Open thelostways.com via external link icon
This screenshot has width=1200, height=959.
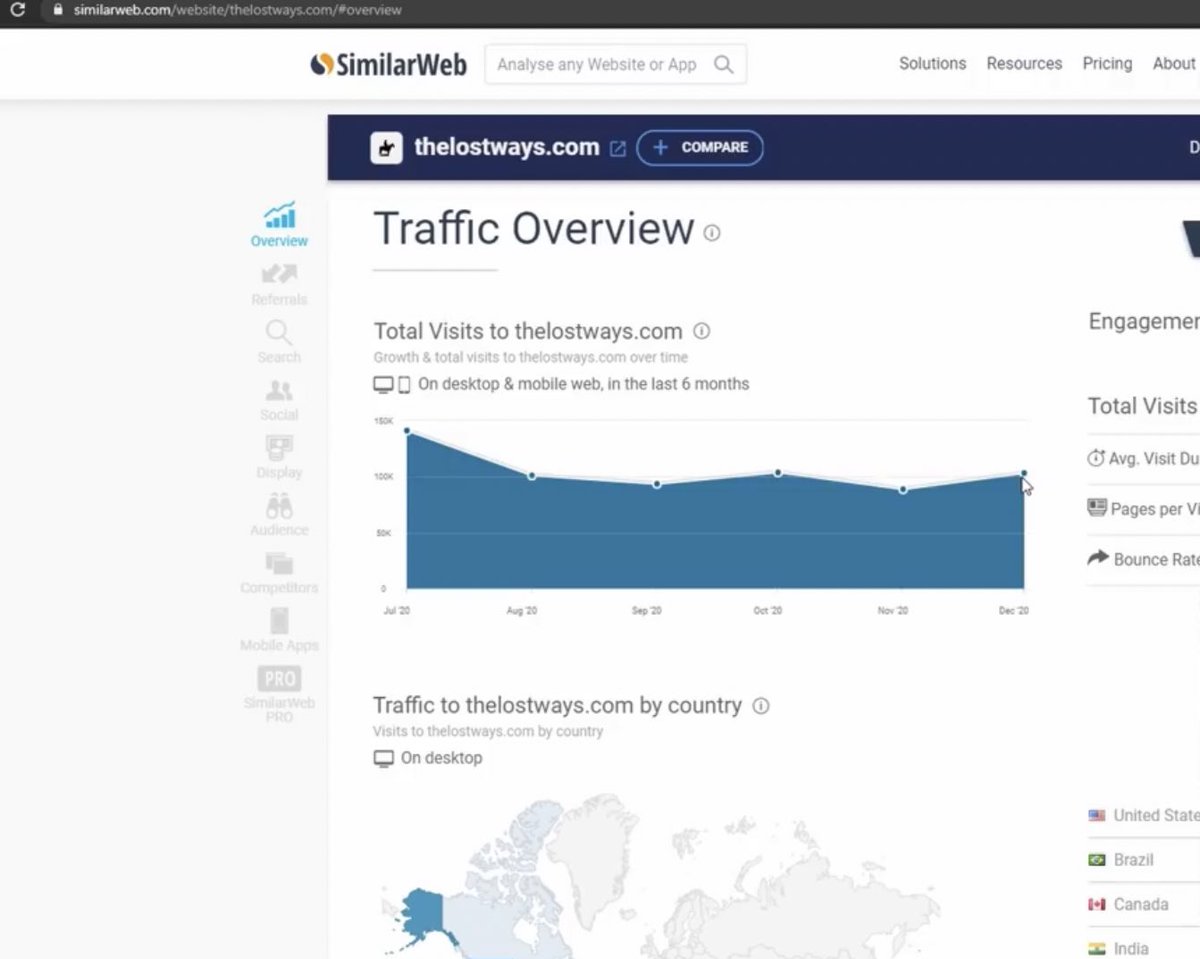coord(618,148)
